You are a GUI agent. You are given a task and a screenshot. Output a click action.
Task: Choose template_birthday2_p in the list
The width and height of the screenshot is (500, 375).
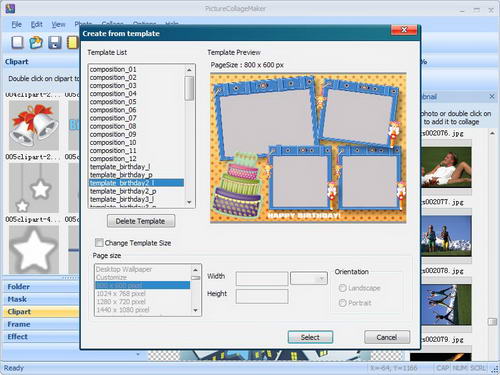click(x=123, y=191)
